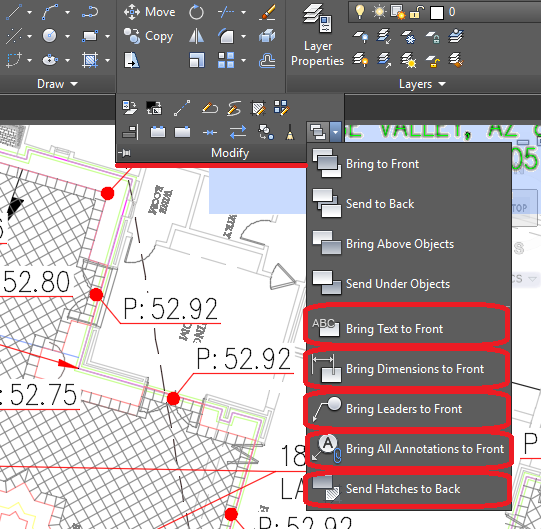541x529 pixels.
Task: Click the Offset tool icon
Action: (x=267, y=61)
